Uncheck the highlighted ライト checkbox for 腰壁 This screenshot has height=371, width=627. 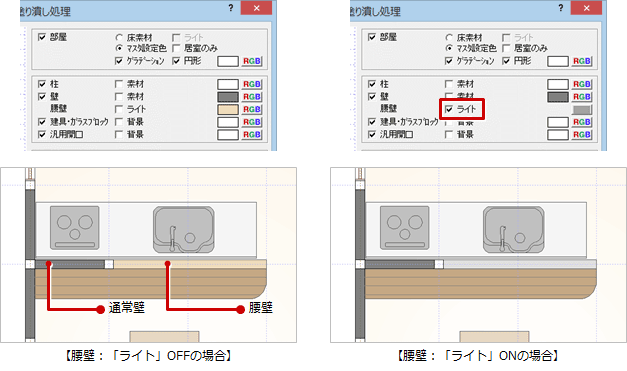449,109
